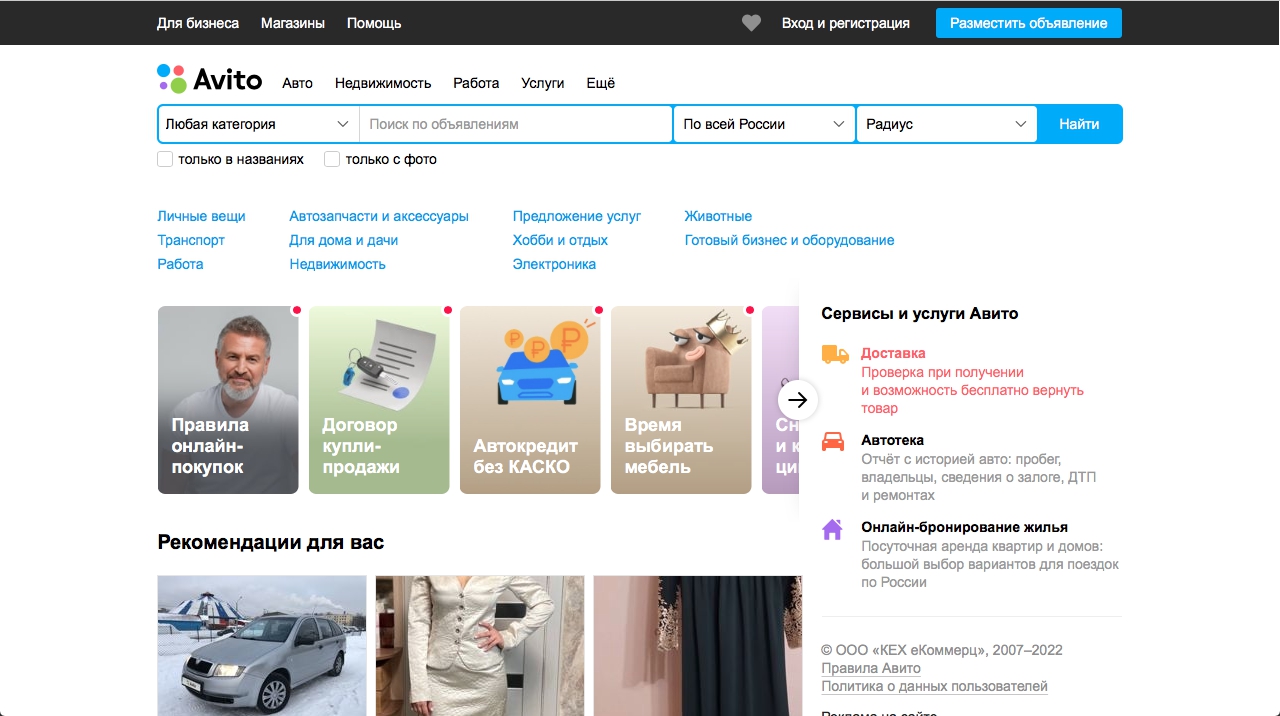
Task: Open 'Политика о данных пользователей' link
Action: coord(934,686)
